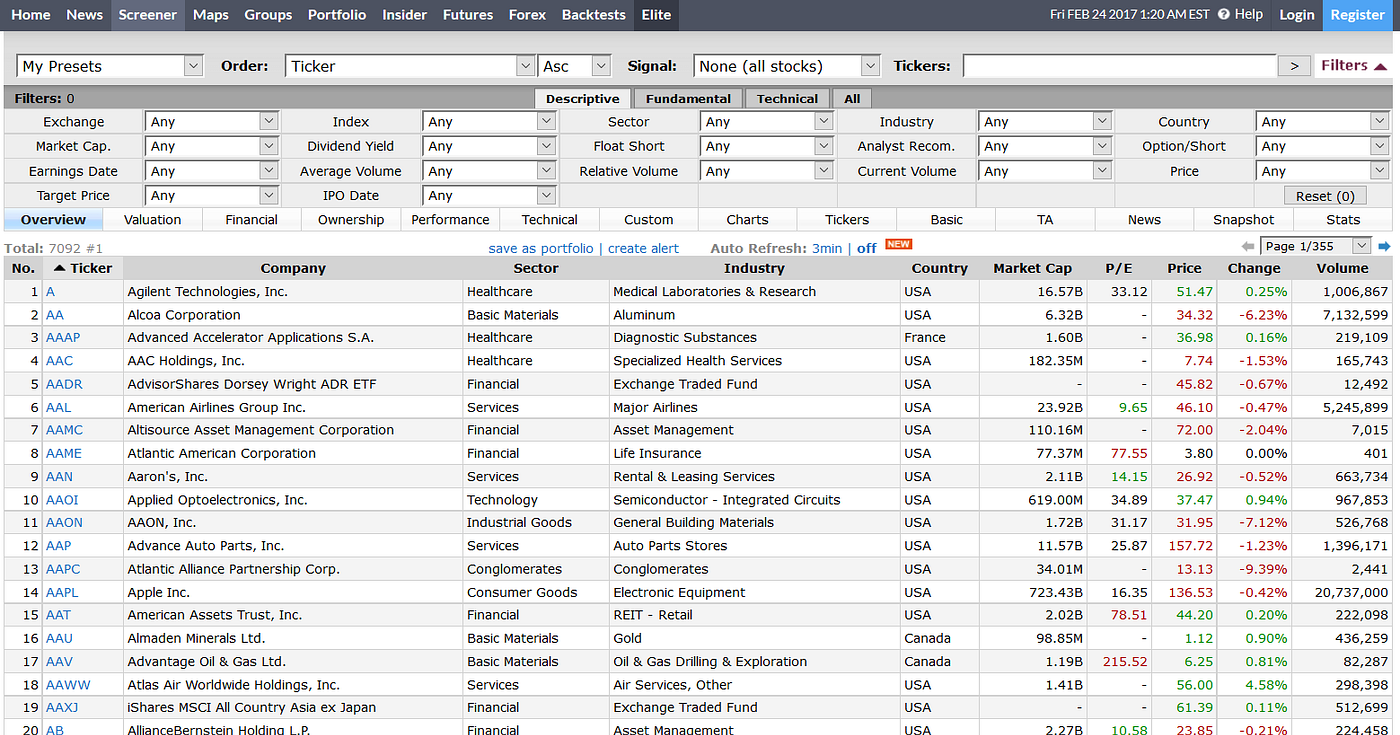Open the IPO Date filter dropdown

pos(488,196)
